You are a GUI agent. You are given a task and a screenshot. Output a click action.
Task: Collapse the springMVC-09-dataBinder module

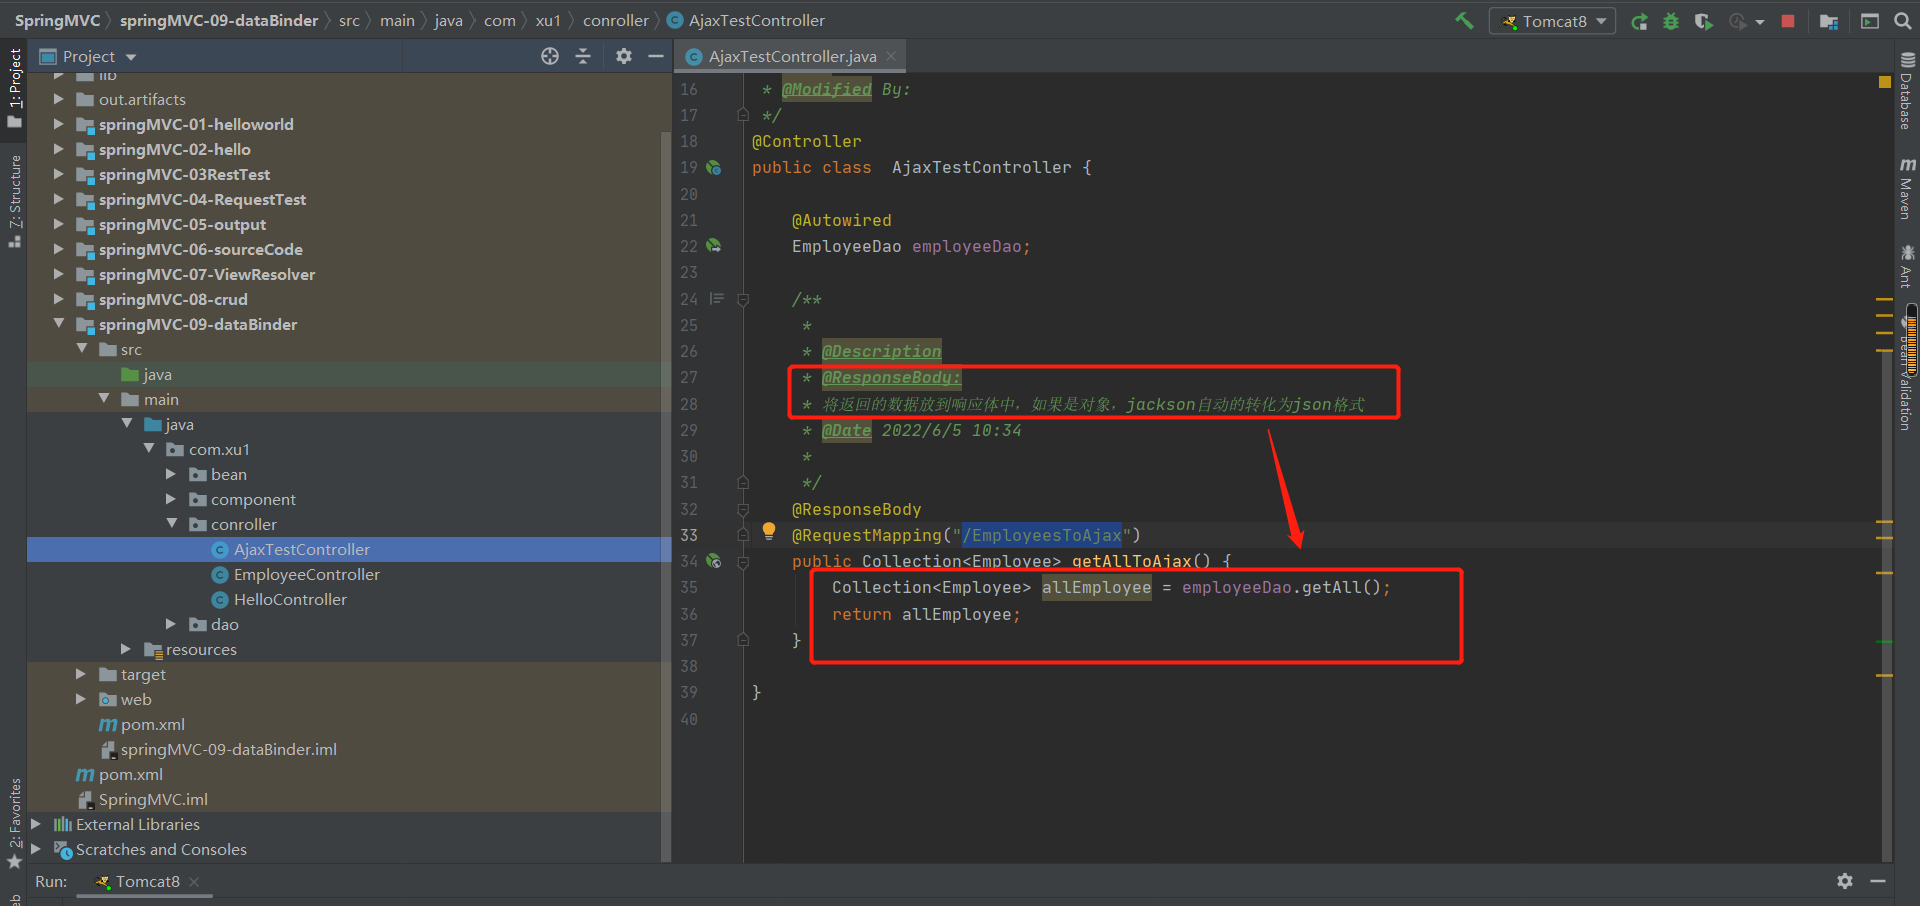pyautogui.click(x=58, y=324)
